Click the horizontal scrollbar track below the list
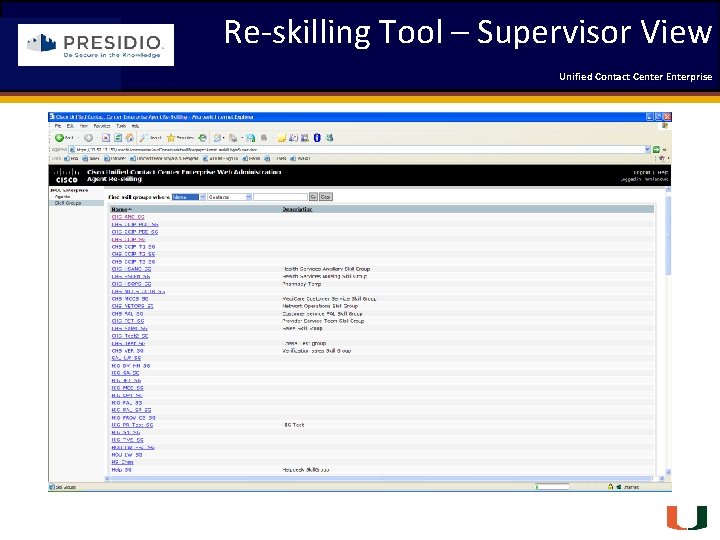The image size is (720, 540). [384, 478]
